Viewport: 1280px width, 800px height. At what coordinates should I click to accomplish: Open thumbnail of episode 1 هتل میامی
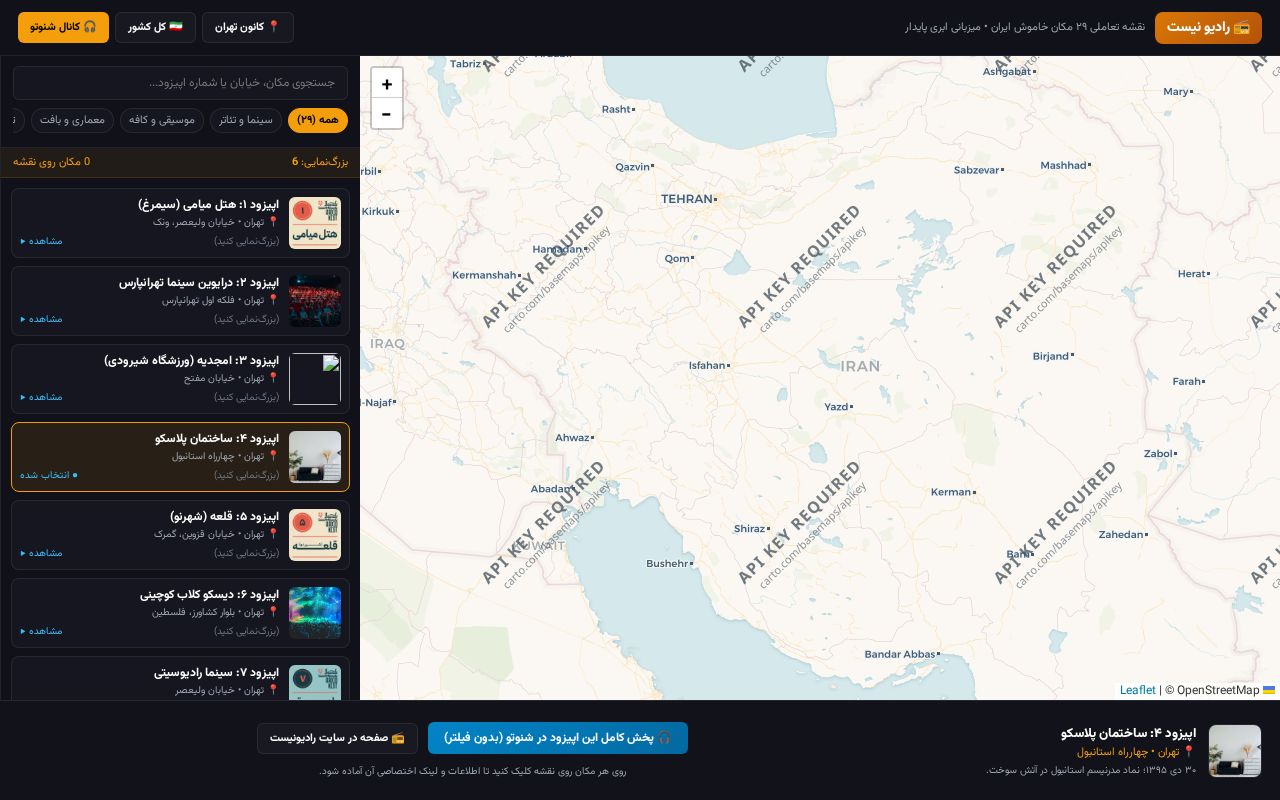click(315, 223)
